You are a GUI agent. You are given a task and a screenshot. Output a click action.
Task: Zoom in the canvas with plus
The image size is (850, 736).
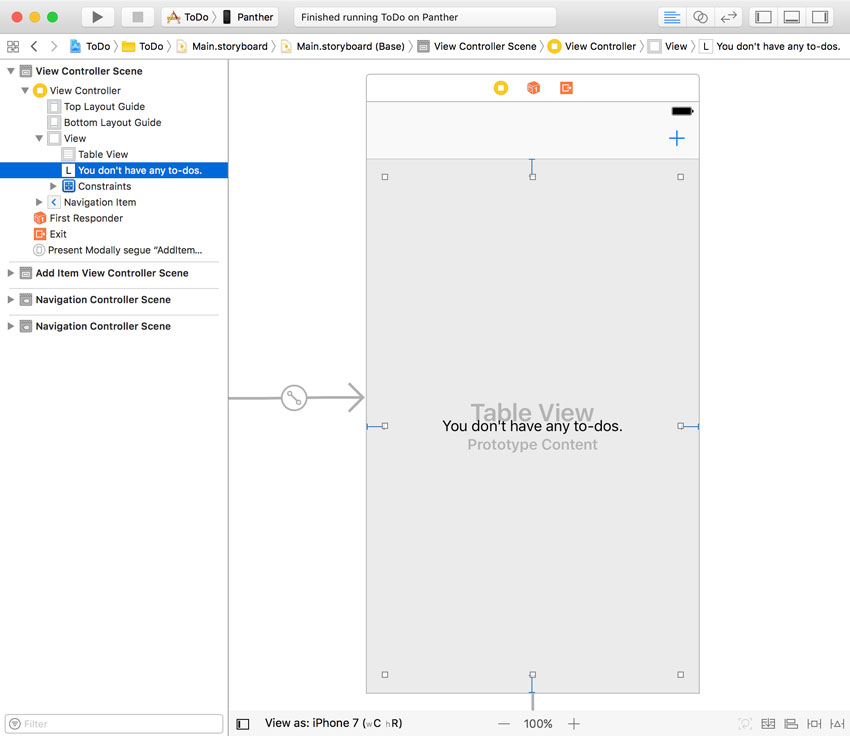click(574, 724)
